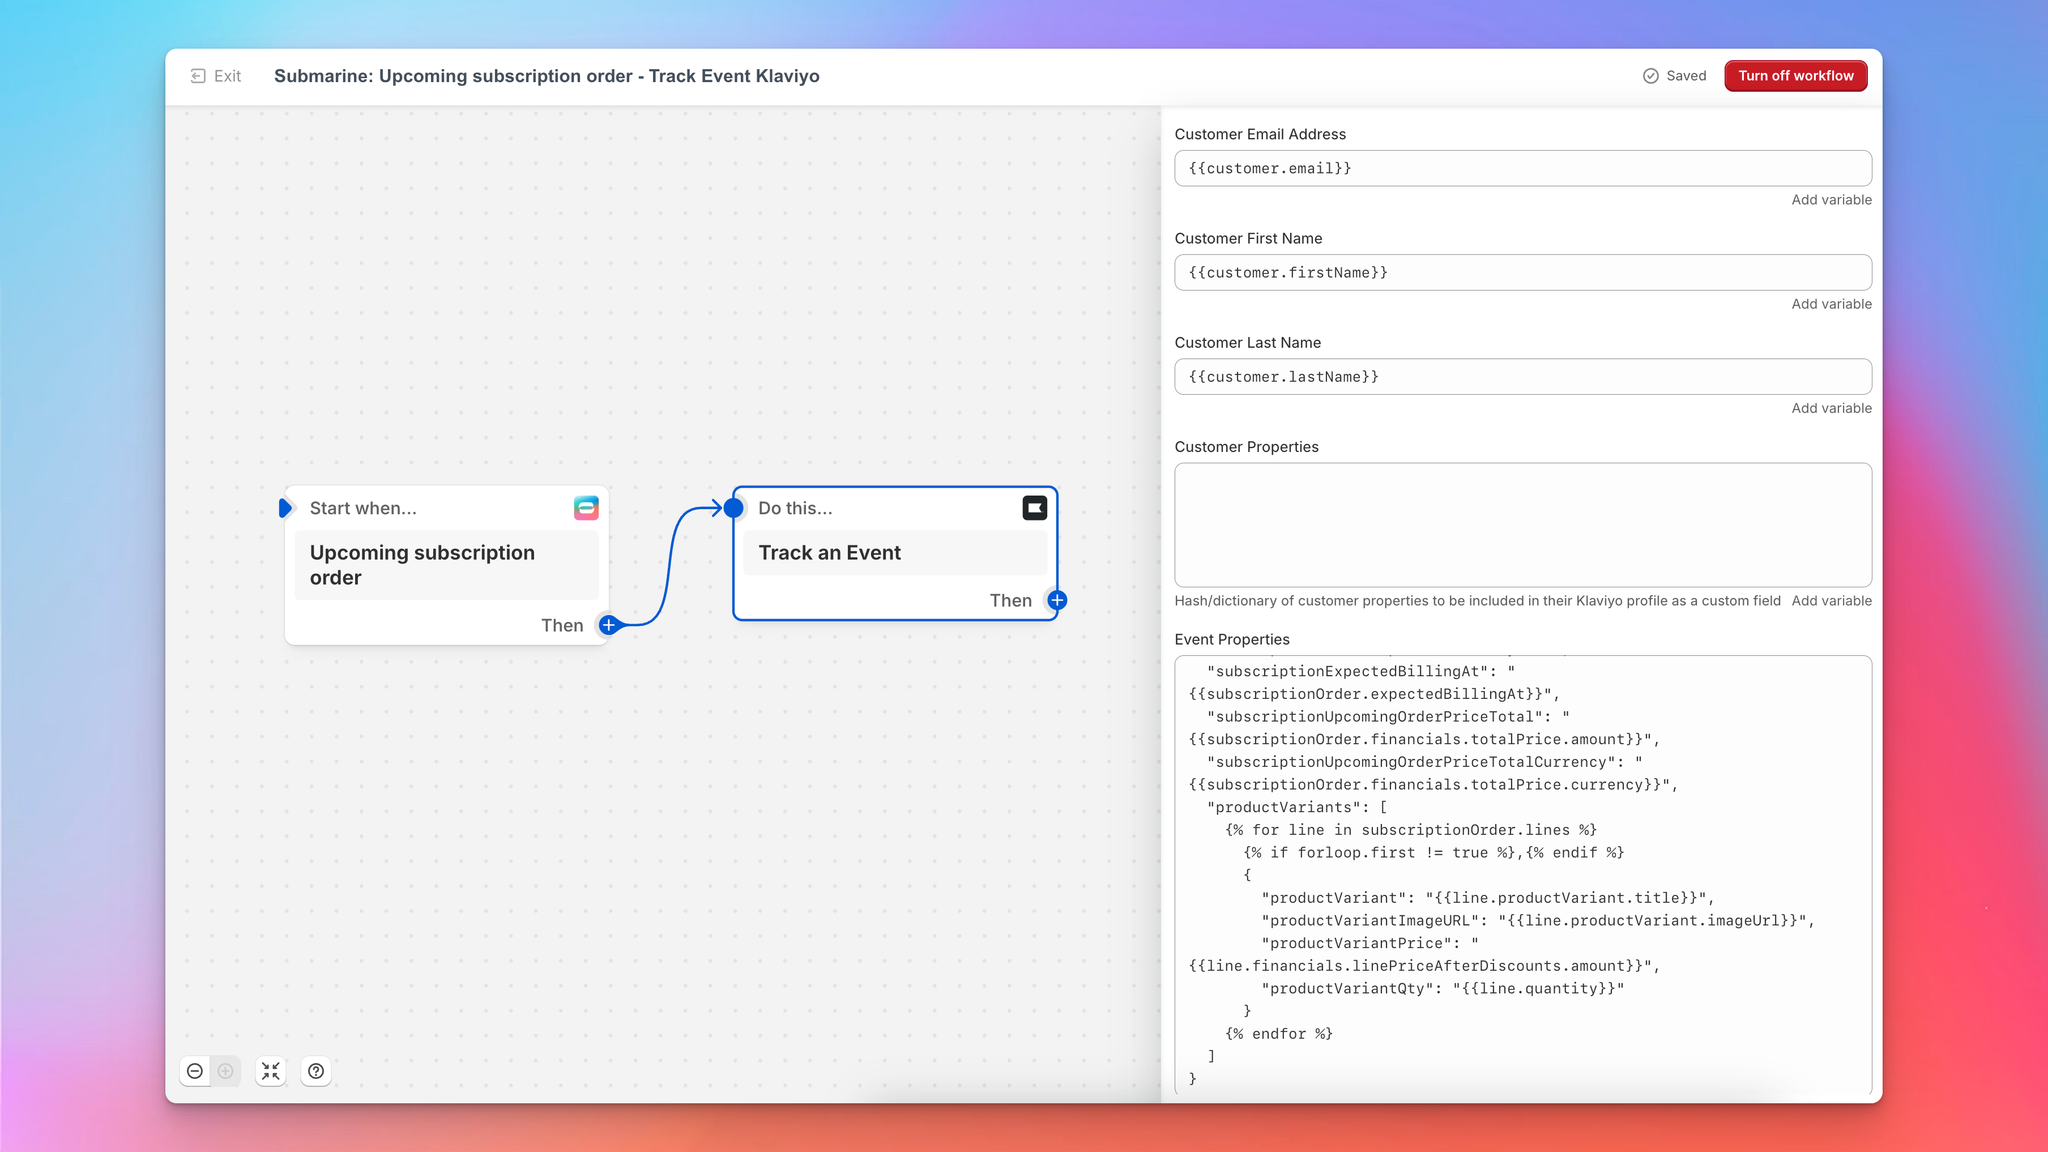Click into Customer Email Address field
2048x1152 pixels.
(x=1522, y=168)
